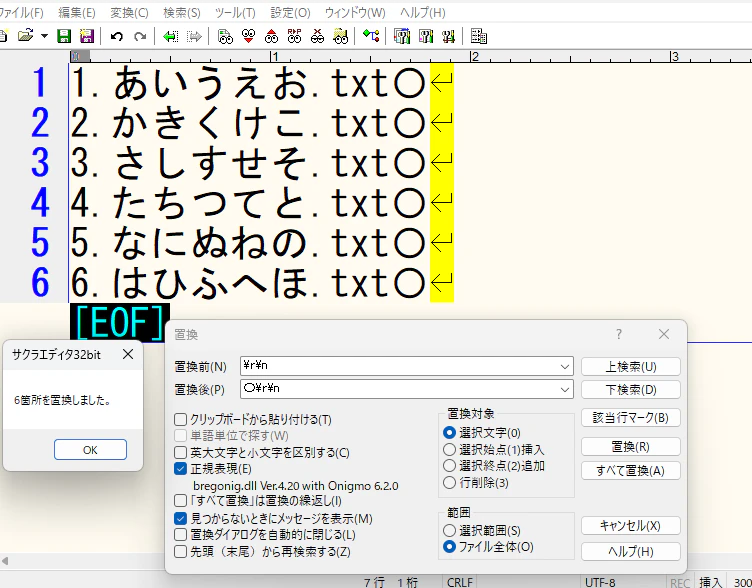Uncheck 見つからないときにメッセージを表示(M)
The image size is (752, 588).
click(x=180, y=518)
